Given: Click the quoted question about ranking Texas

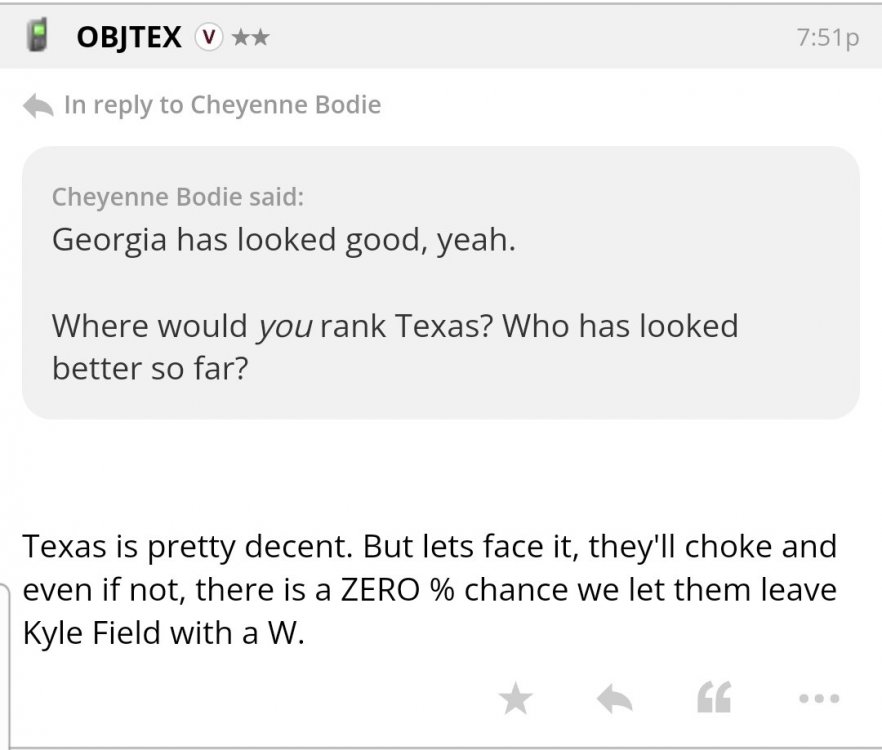Looking at the screenshot, I should point(394,346).
